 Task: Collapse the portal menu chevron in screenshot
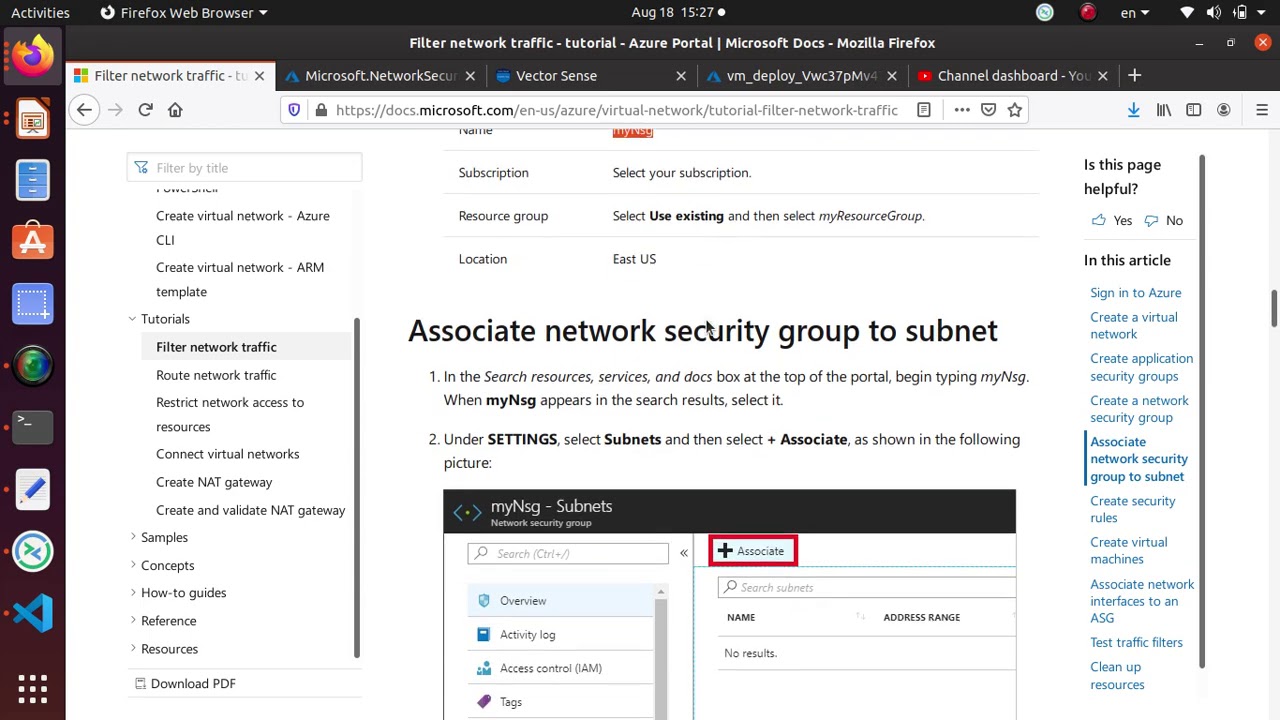[x=684, y=553]
